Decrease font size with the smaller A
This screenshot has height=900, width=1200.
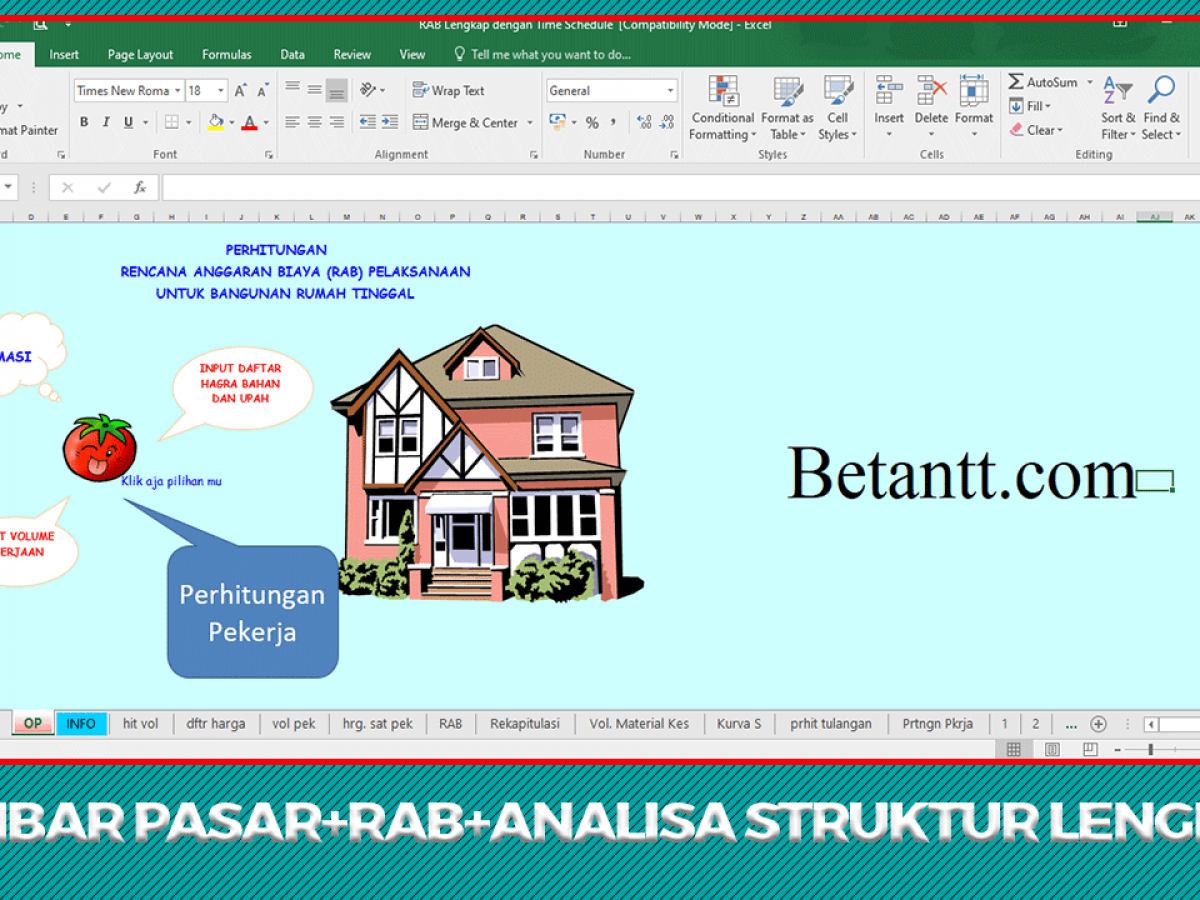(262, 91)
